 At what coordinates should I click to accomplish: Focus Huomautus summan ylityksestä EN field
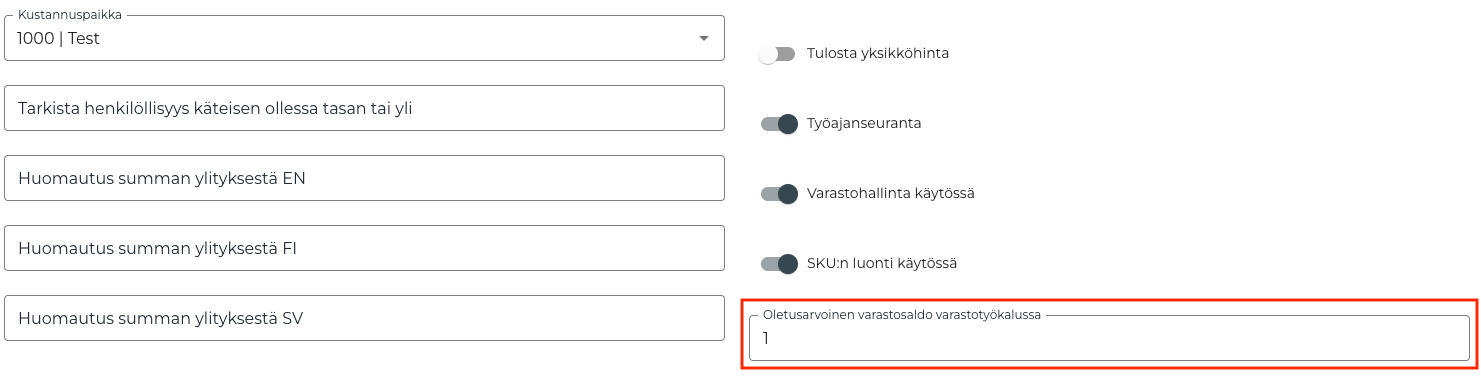click(364, 178)
